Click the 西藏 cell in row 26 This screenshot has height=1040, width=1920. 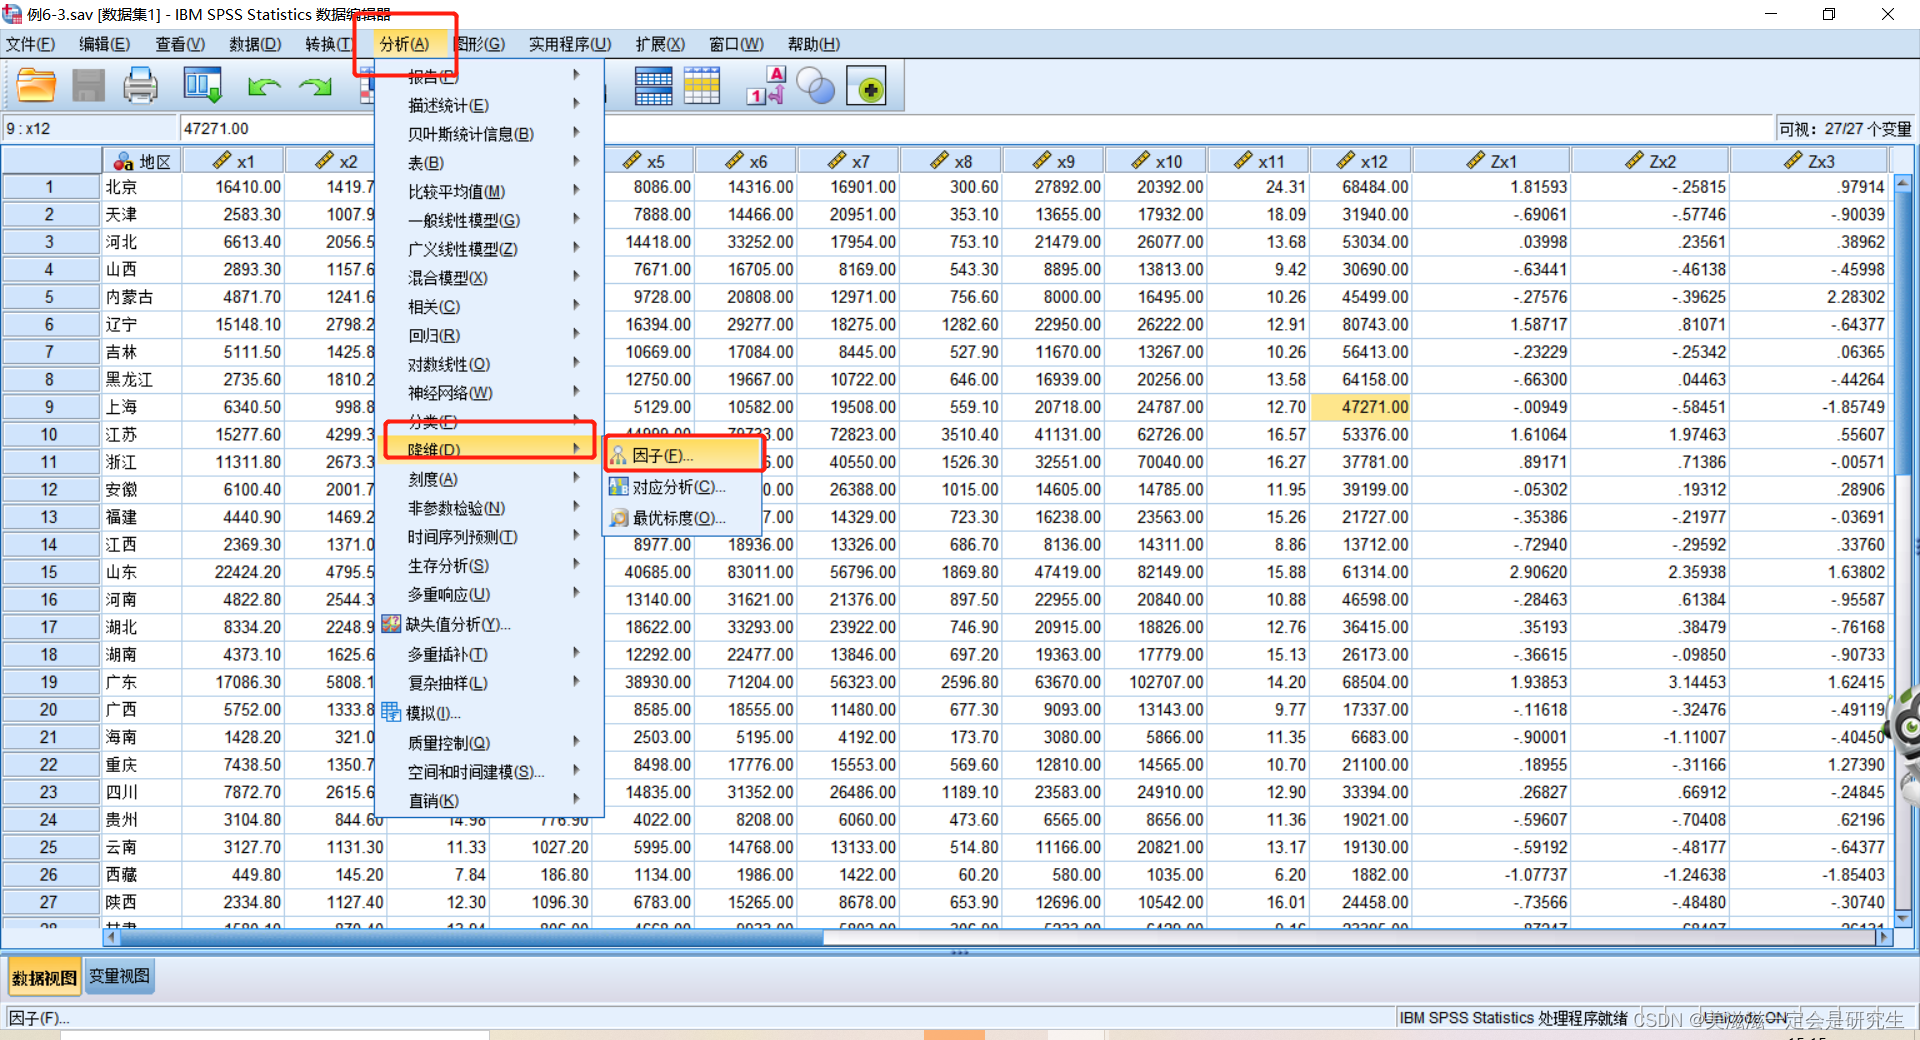click(142, 874)
